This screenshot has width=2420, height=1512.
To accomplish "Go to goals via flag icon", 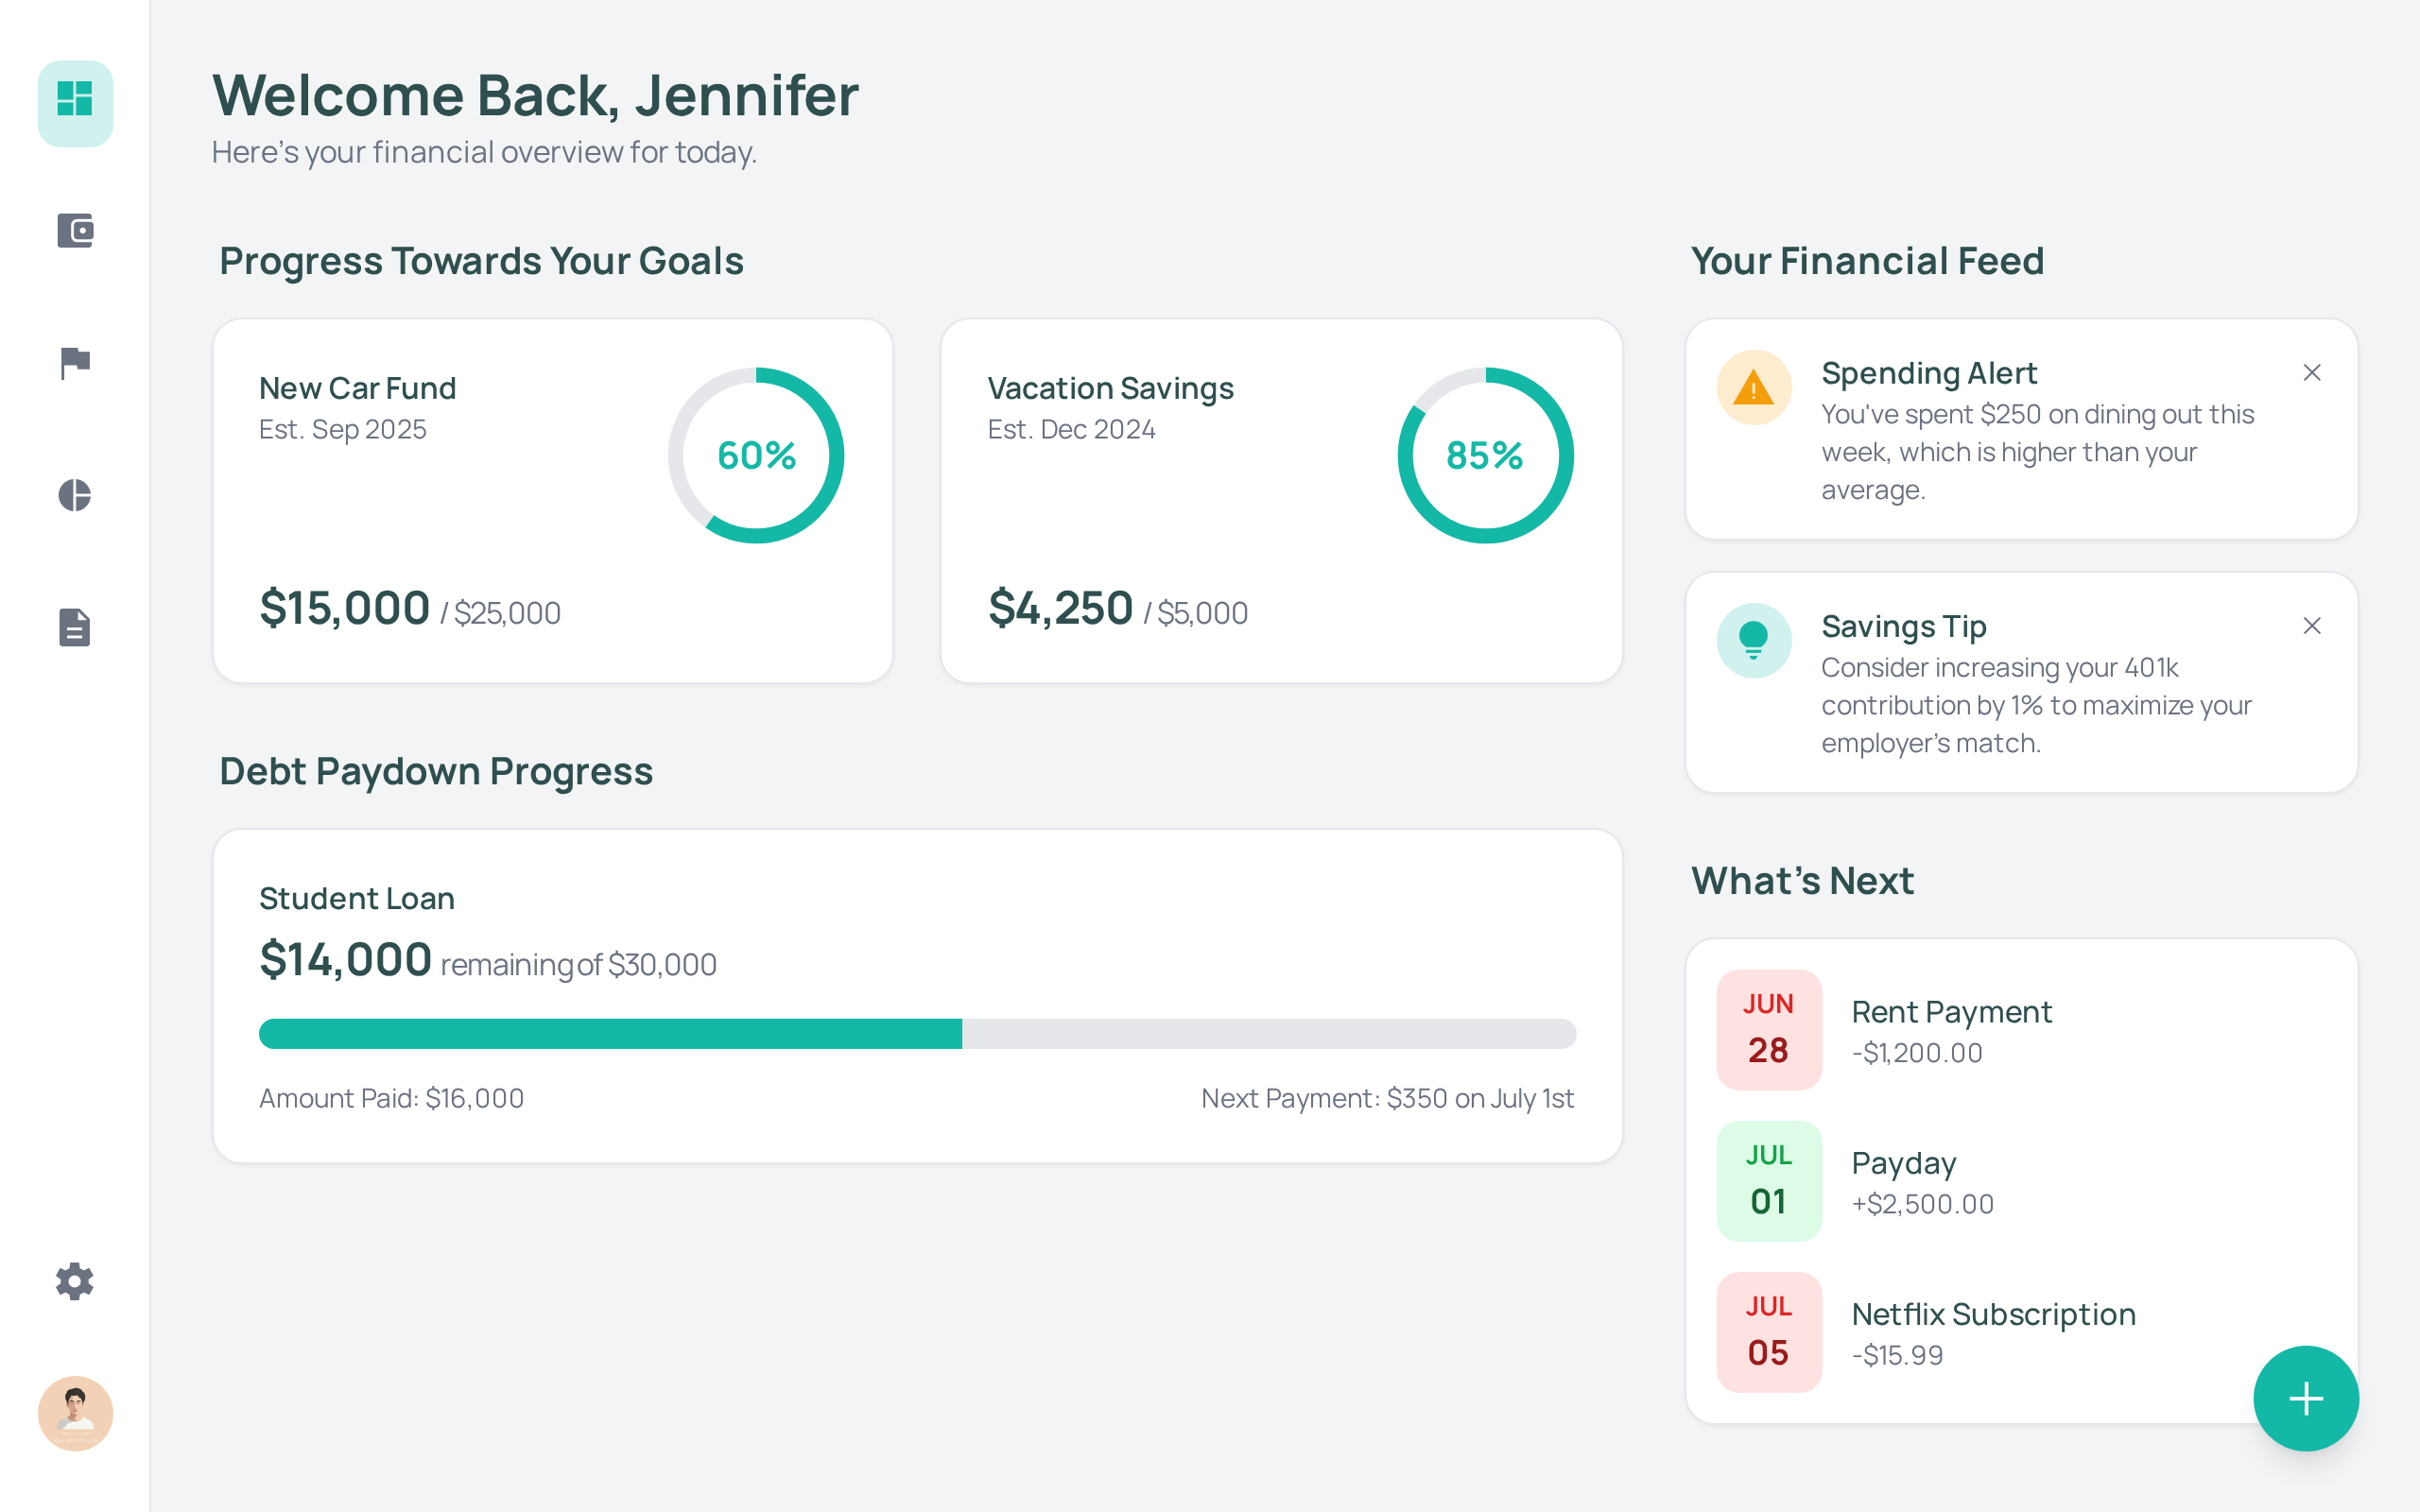I will click(x=75, y=363).
